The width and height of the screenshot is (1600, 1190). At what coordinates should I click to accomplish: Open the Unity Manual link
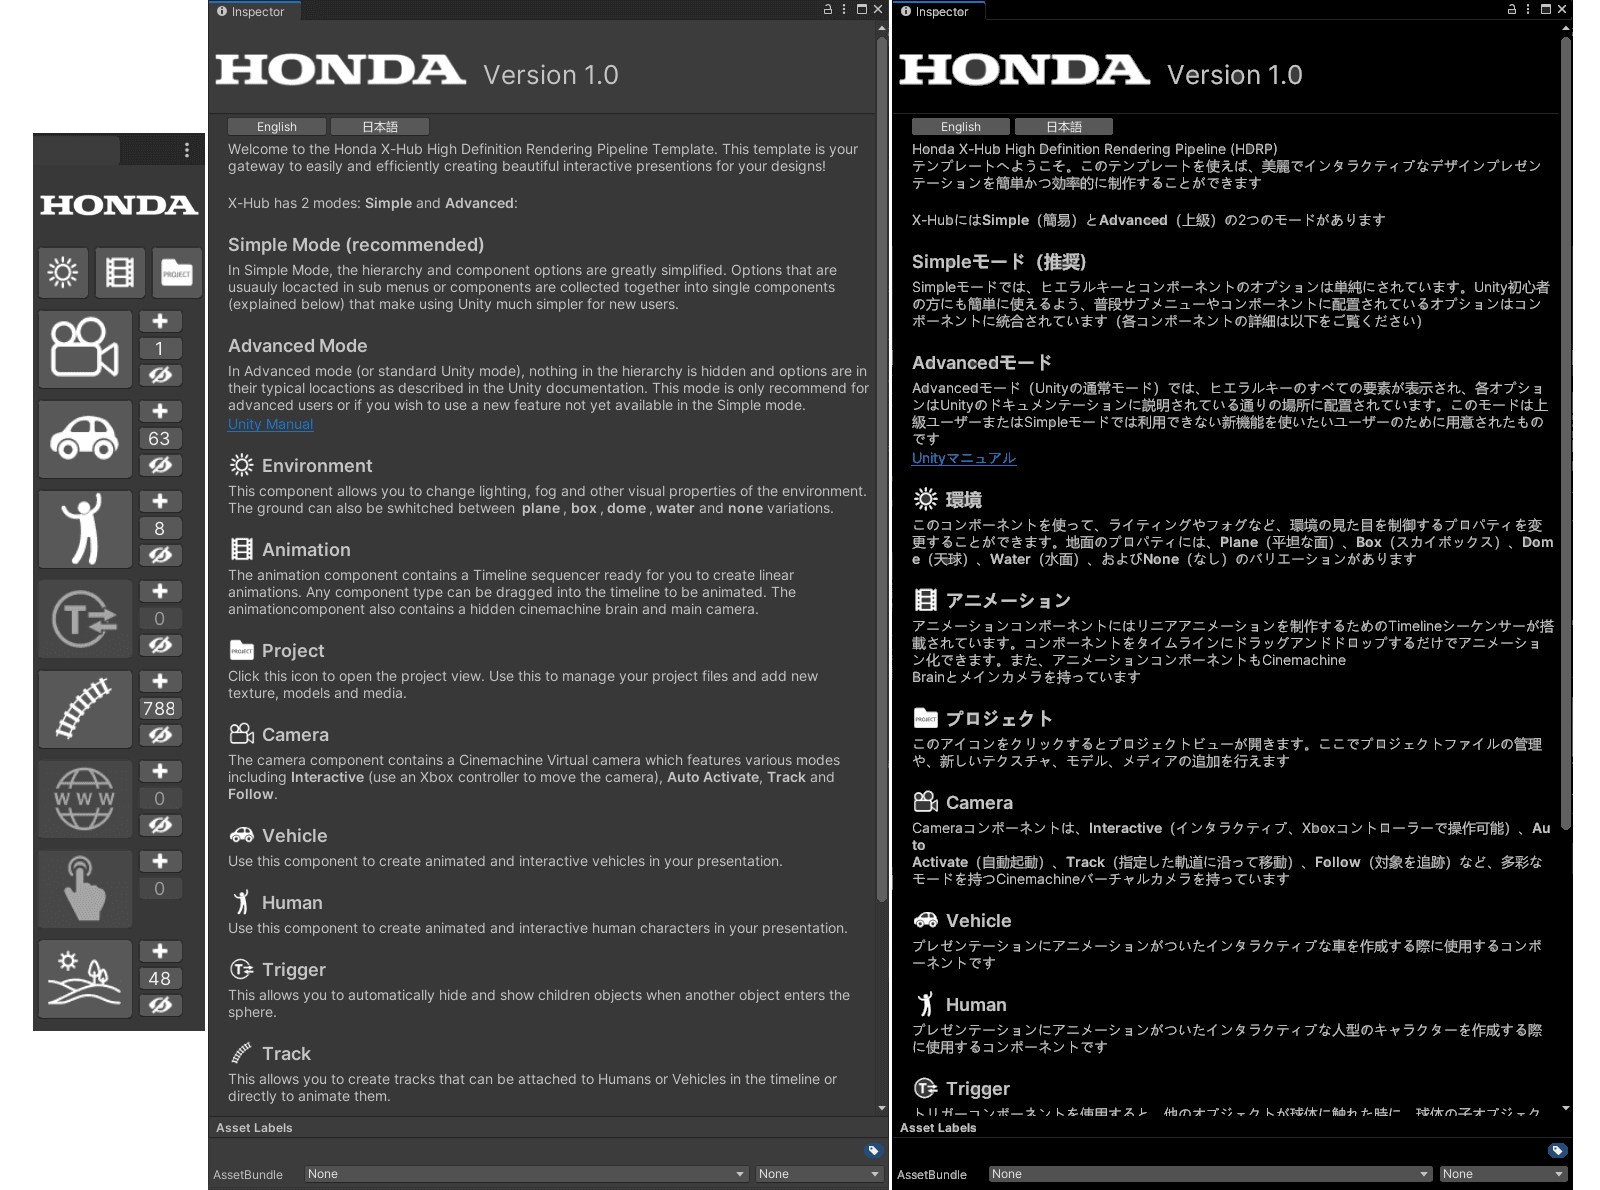[270, 424]
